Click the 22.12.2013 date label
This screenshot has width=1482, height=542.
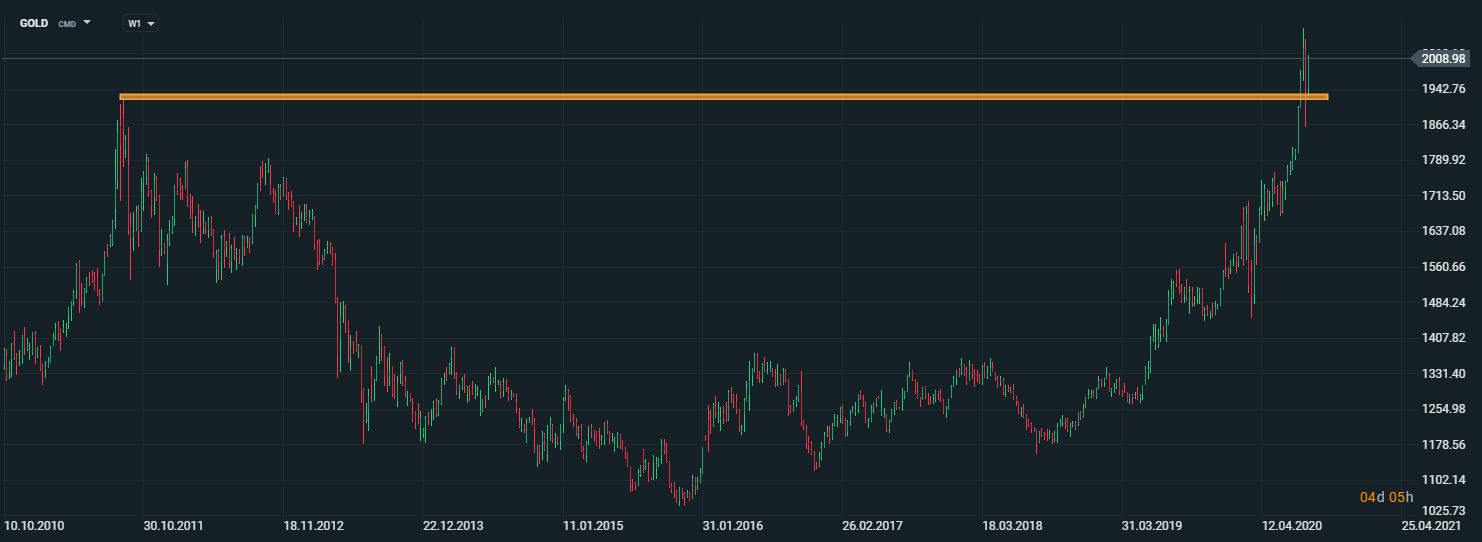453,525
